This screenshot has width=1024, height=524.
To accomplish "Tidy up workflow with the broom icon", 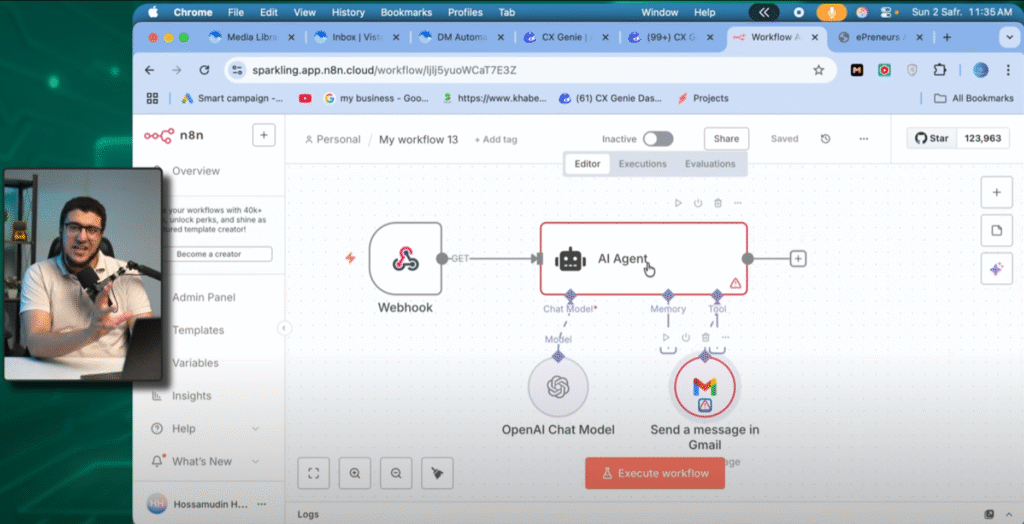I will click(x=437, y=473).
